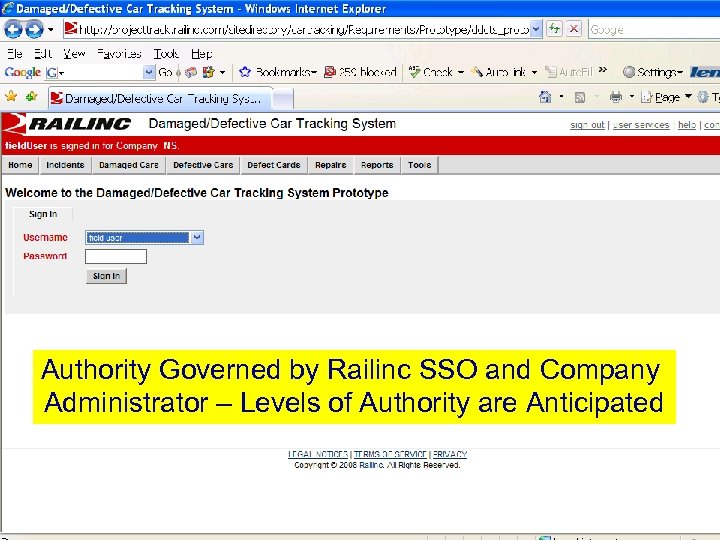
Task: Click the user services link
Action: pos(641,125)
